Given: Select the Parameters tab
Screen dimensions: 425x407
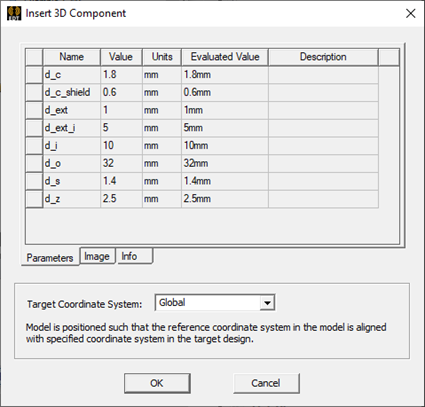Looking at the screenshot, I should coord(50,258).
